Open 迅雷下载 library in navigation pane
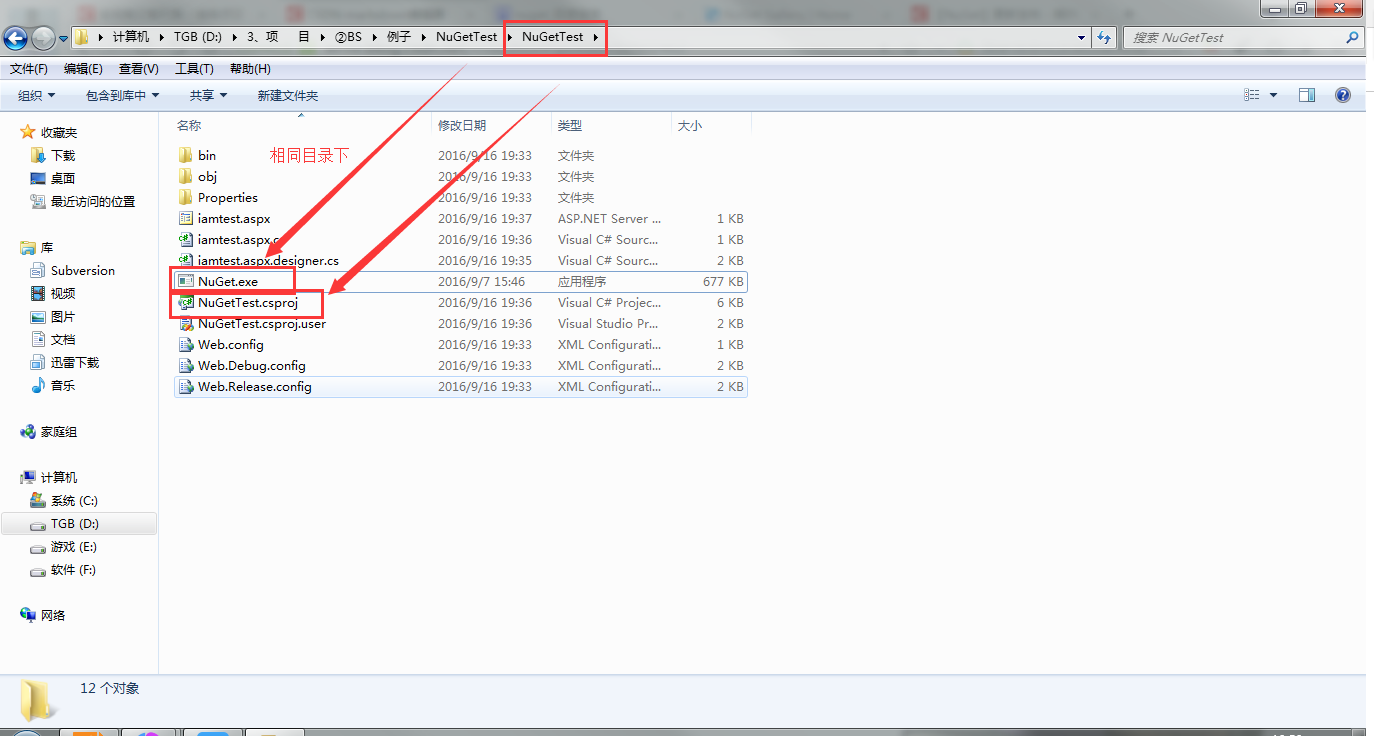The width and height of the screenshot is (1374, 736). pos(75,362)
